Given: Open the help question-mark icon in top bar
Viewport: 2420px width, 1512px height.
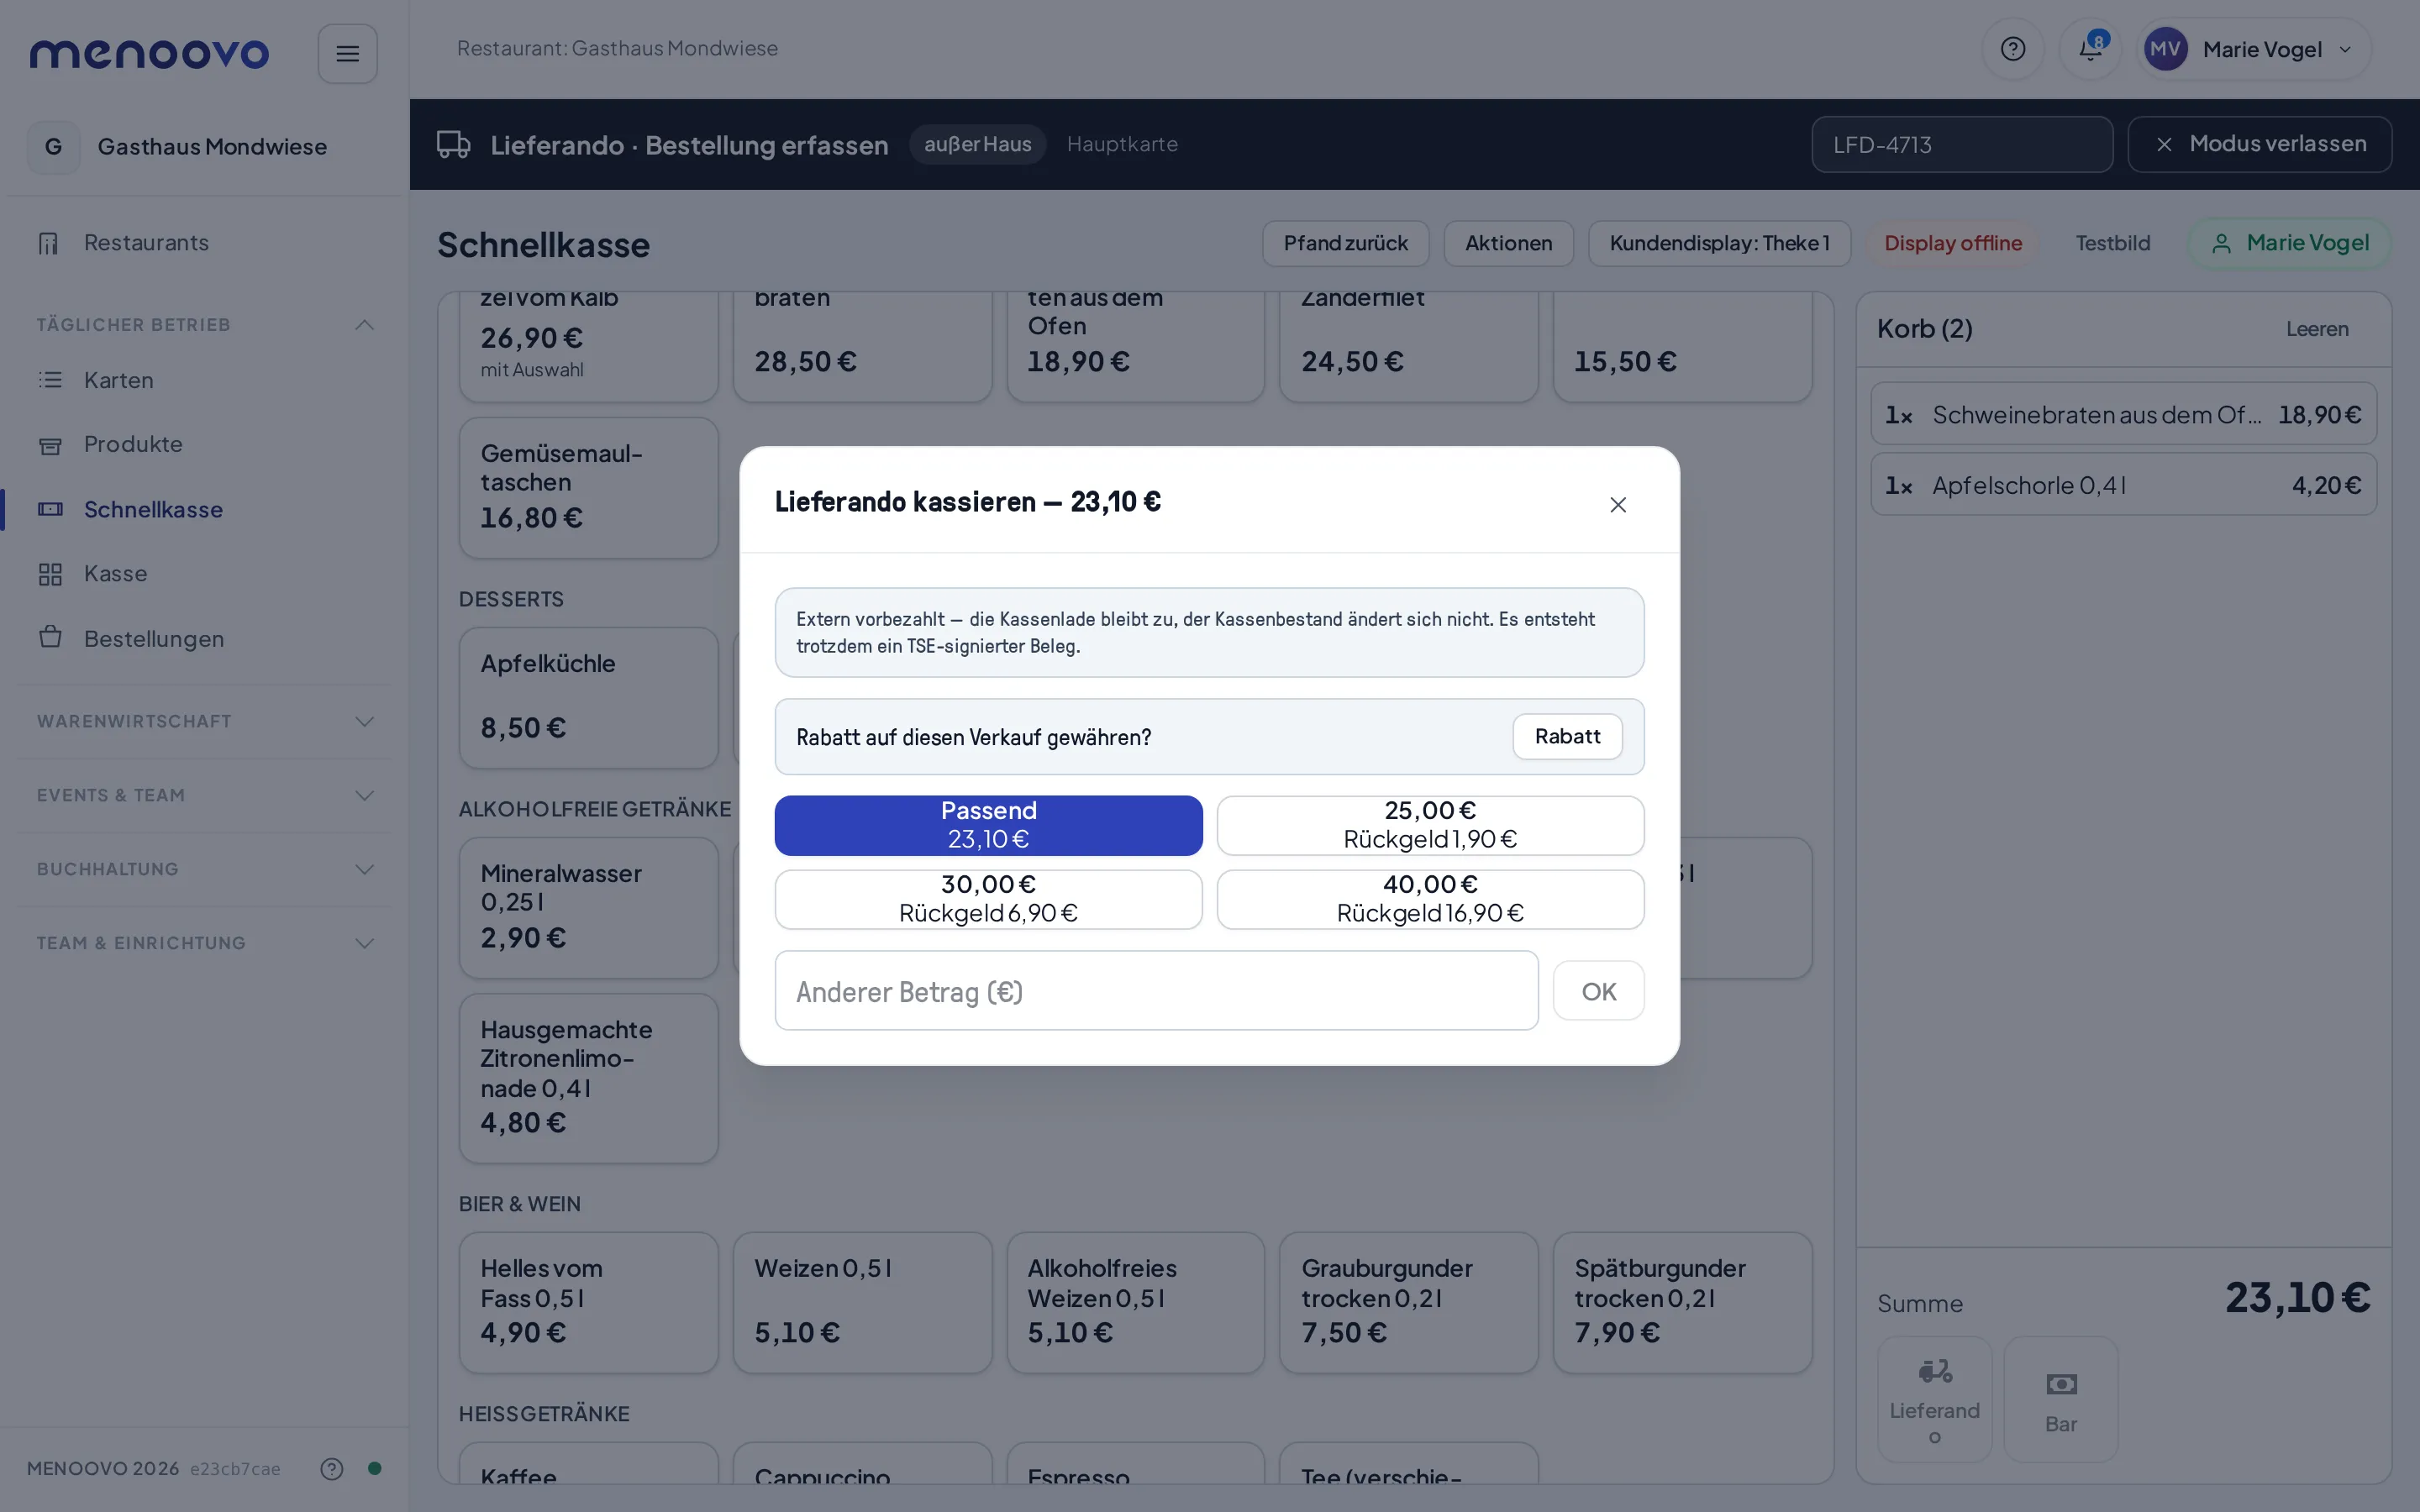Looking at the screenshot, I should tap(2012, 49).
